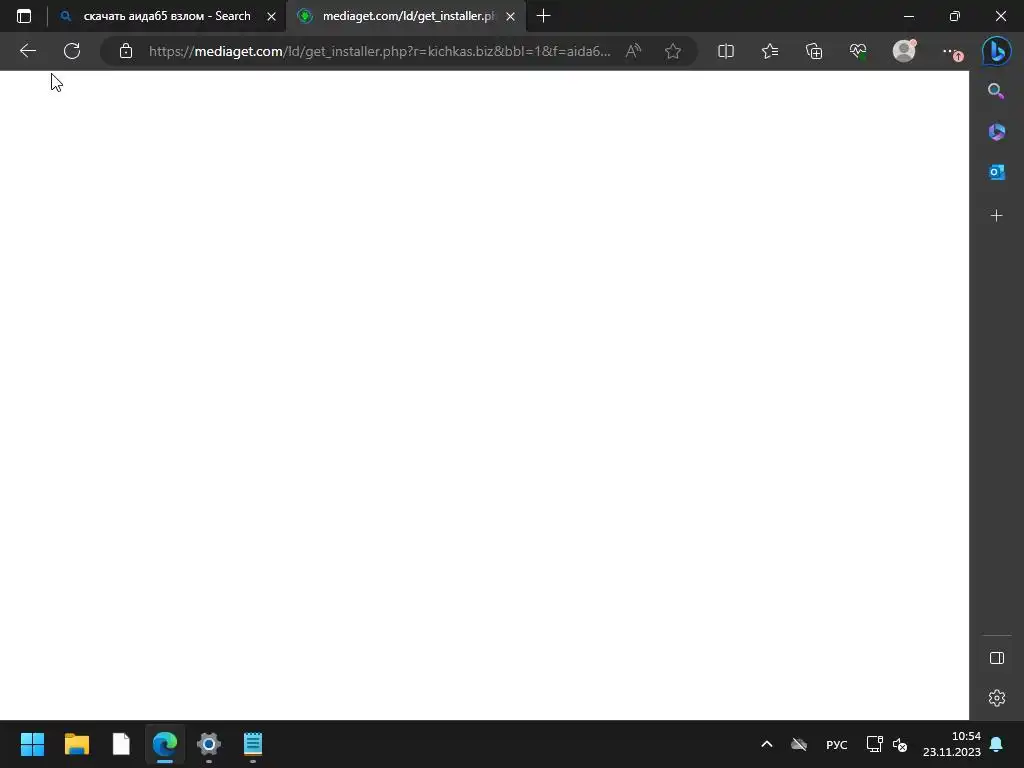Viewport: 1024px width, 768px height.
Task: Open muted volume tray icon
Action: click(x=900, y=744)
